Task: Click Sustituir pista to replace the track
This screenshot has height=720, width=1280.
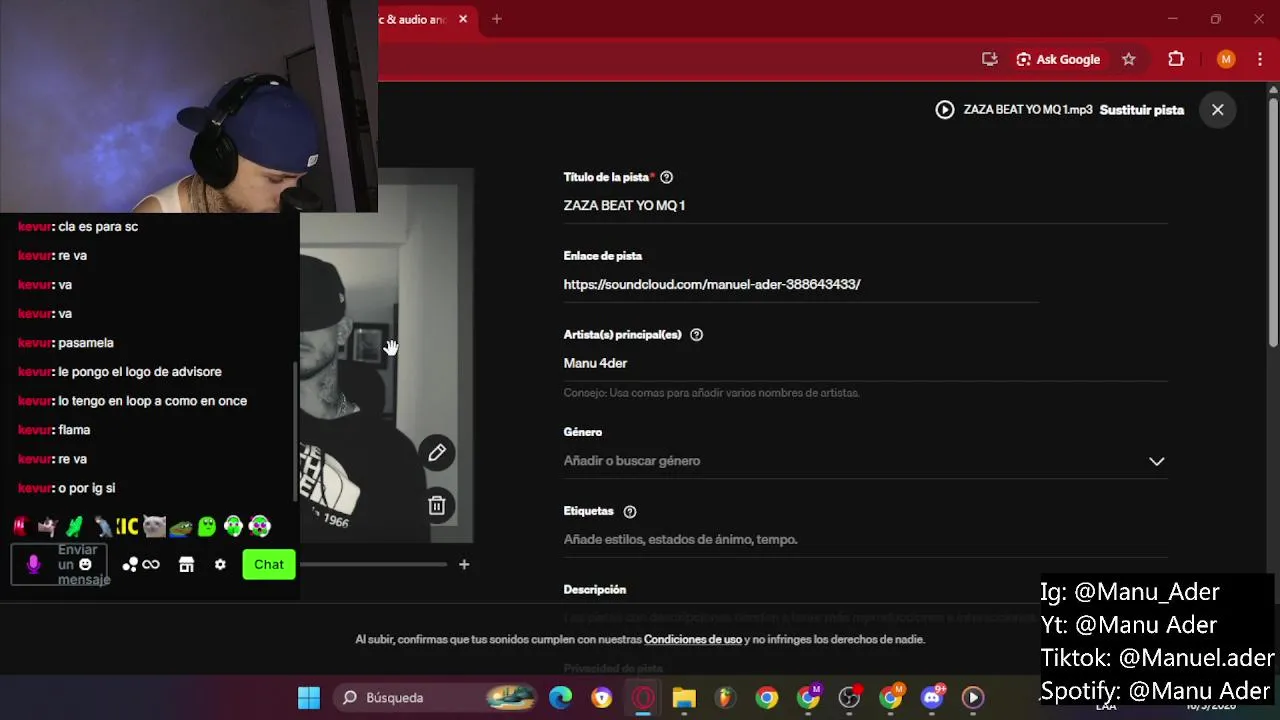Action: (x=1141, y=110)
